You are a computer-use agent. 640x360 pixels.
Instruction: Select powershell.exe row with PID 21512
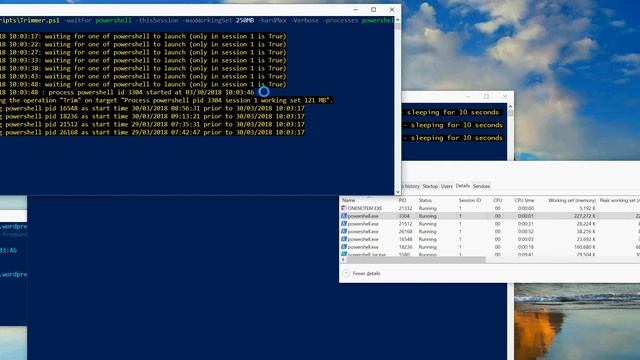click(x=489, y=224)
